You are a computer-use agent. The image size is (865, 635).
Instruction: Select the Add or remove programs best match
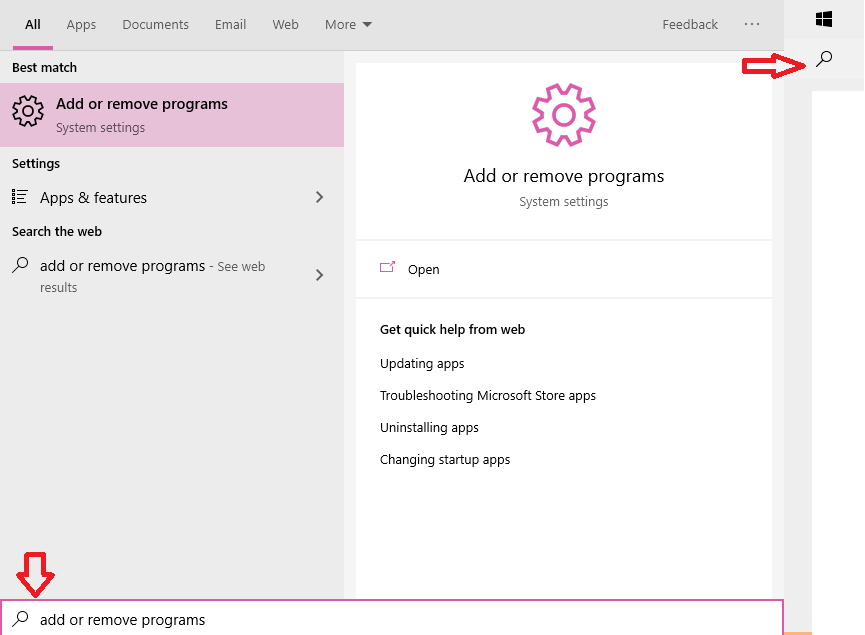click(172, 115)
